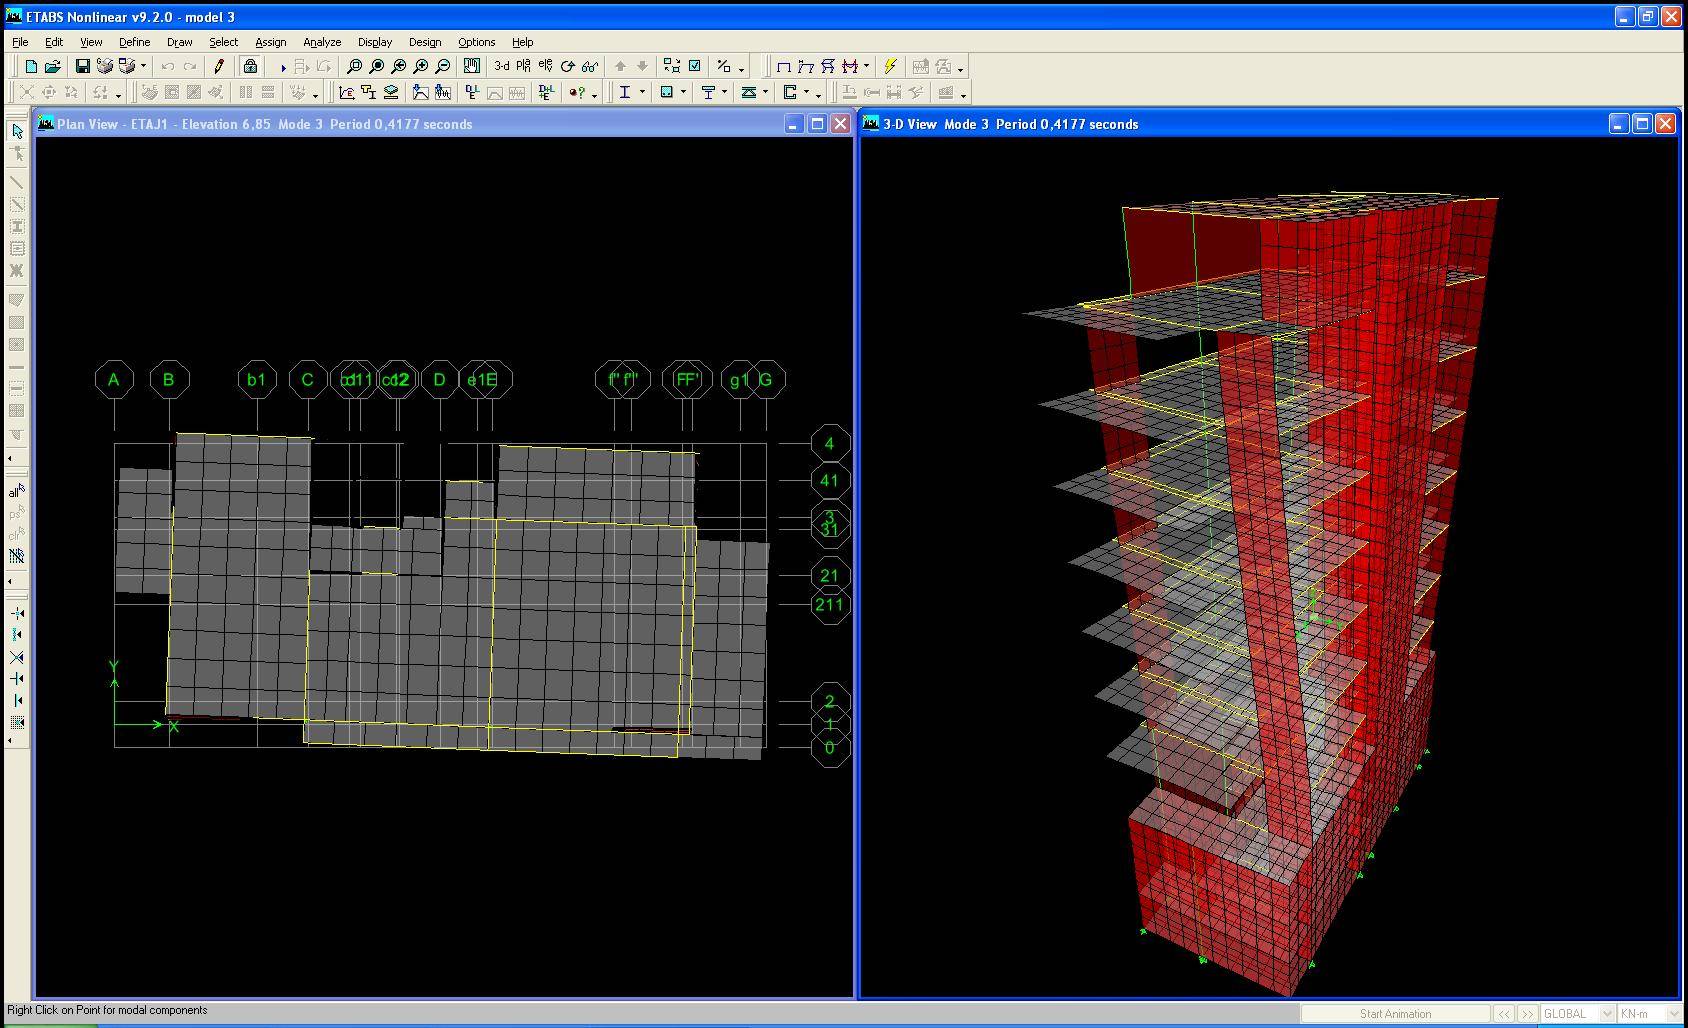
Task: Open the Define menu
Action: [134, 42]
